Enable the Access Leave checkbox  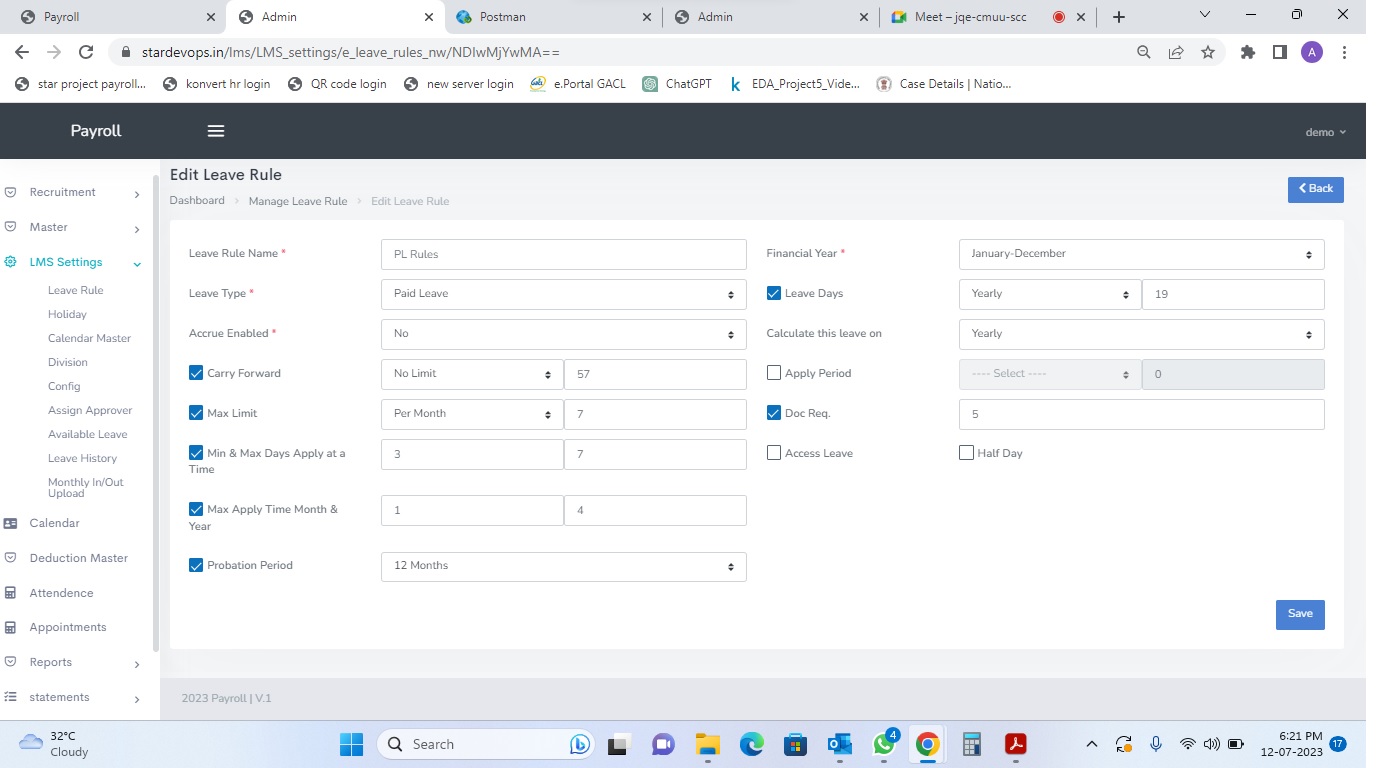pos(774,453)
